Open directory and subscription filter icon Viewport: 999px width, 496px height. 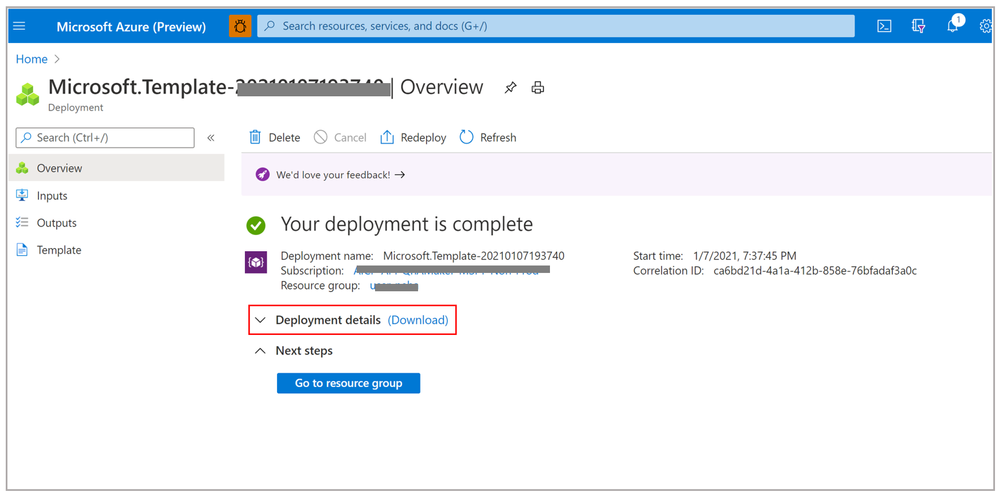[x=918, y=26]
